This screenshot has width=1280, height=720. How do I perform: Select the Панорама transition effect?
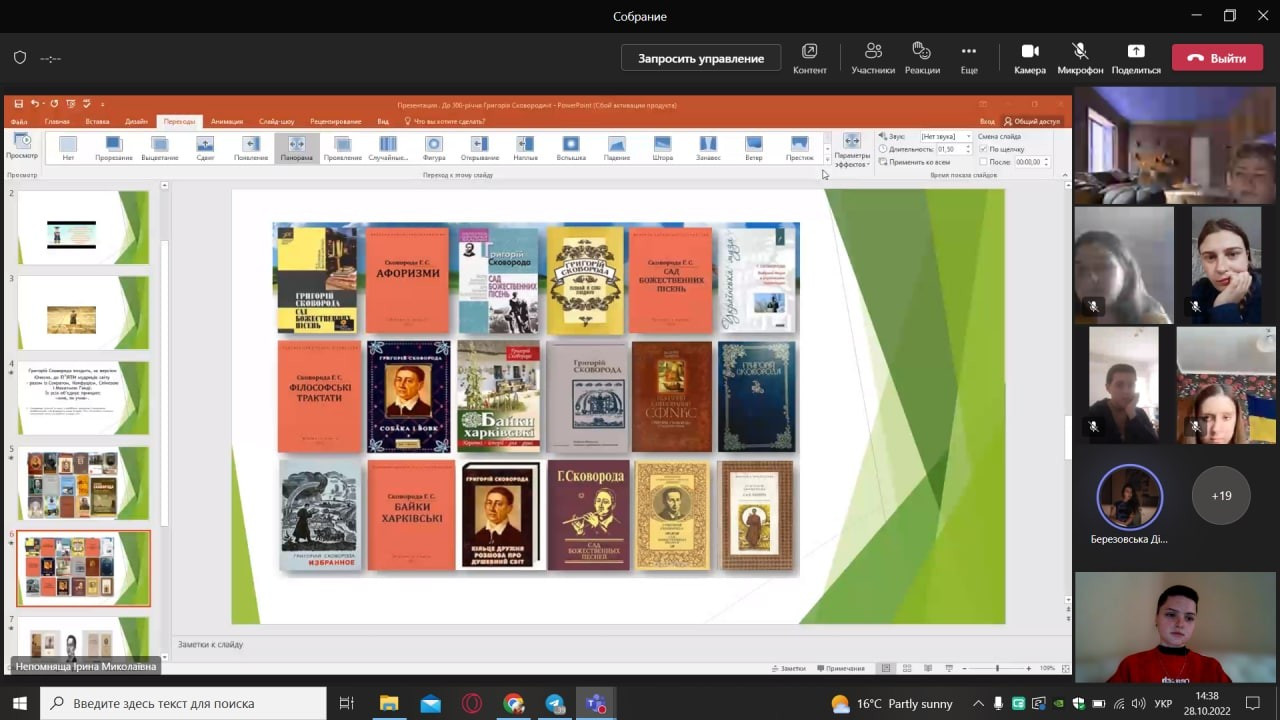[296, 148]
